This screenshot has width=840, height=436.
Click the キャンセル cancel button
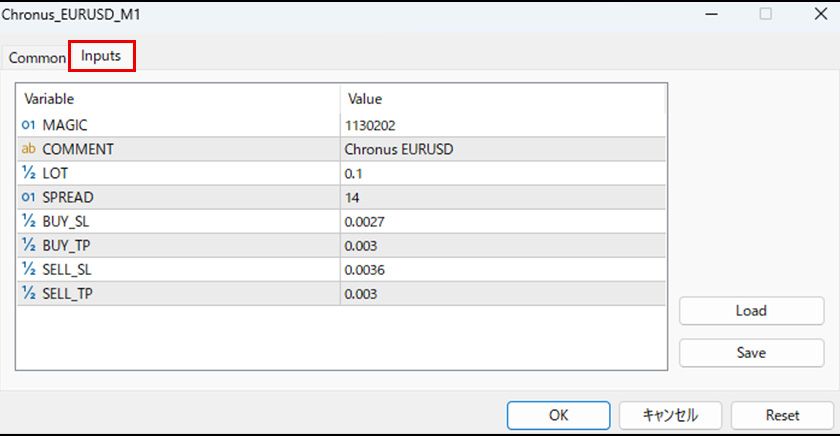pyautogui.click(x=670, y=415)
